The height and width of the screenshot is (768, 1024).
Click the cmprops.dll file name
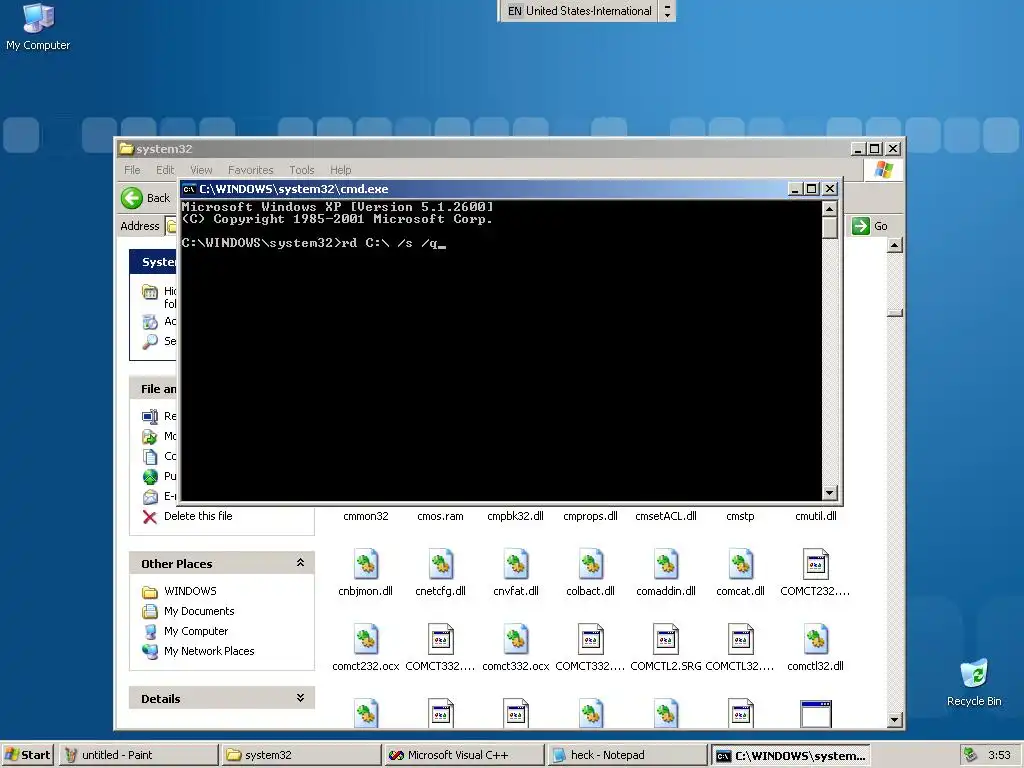[x=590, y=516]
